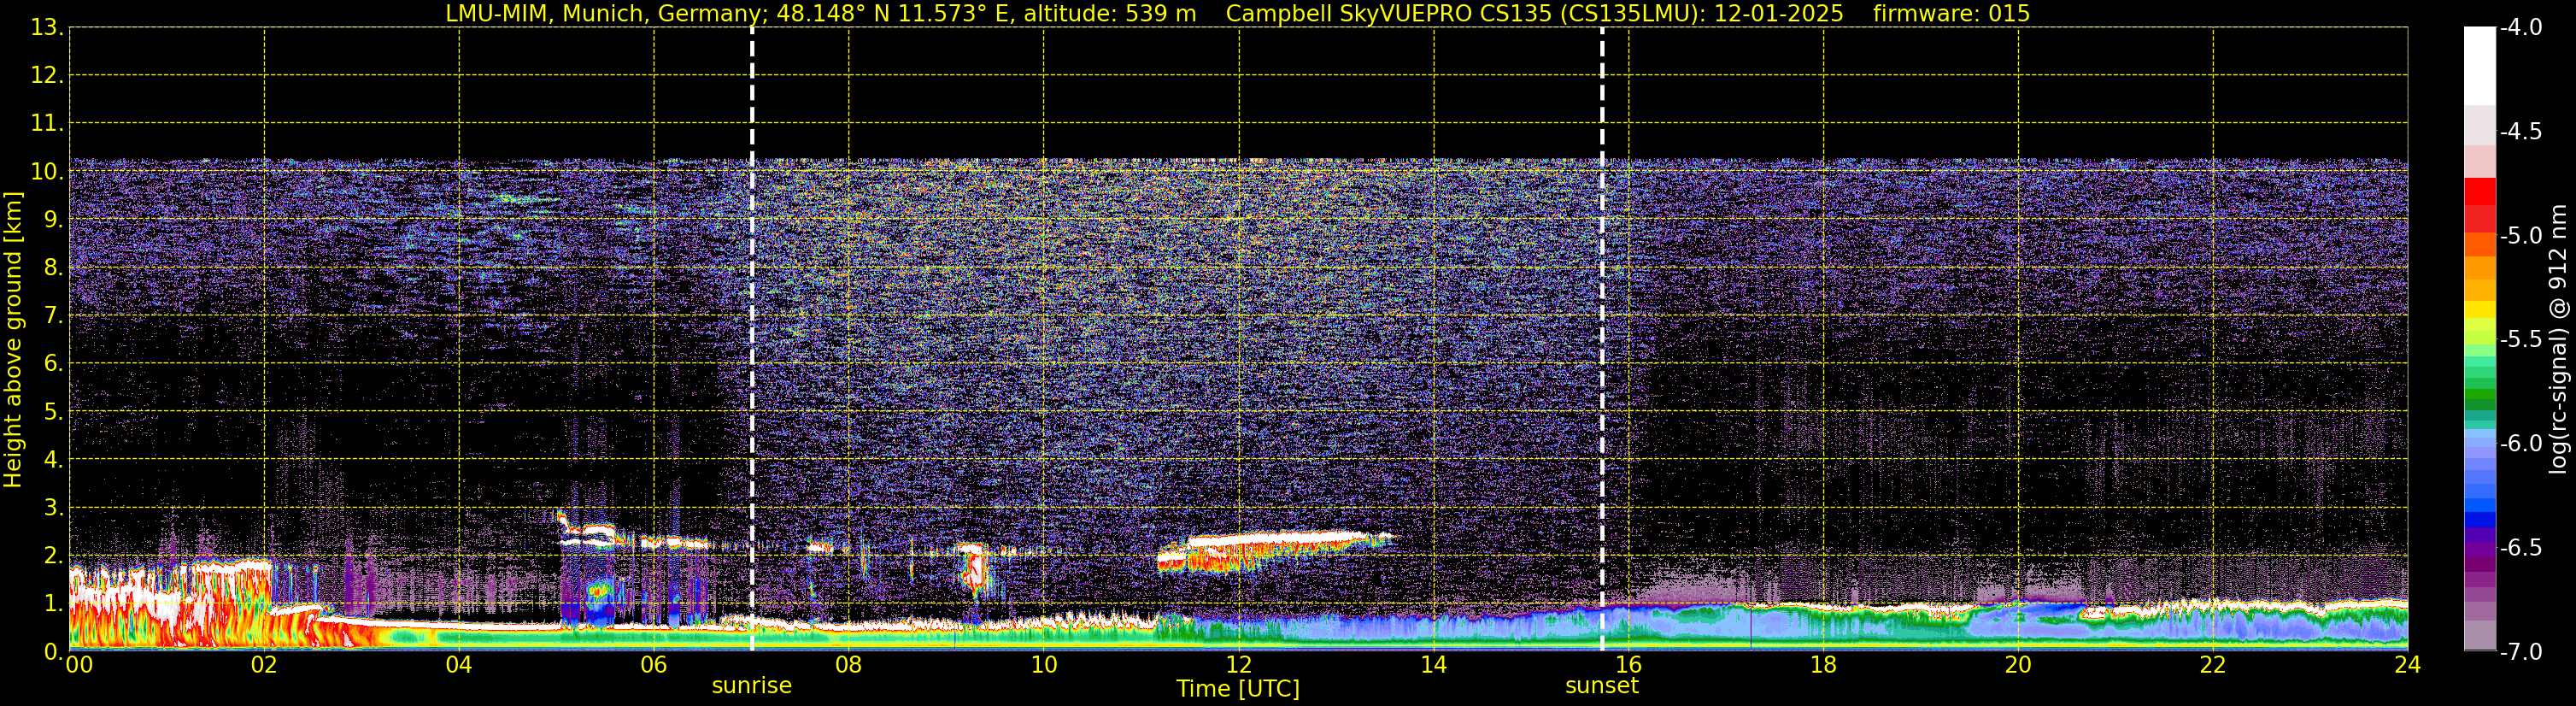The image size is (2576, 706).
Task: Click the sunset label below the axis
Action: coord(1601,686)
